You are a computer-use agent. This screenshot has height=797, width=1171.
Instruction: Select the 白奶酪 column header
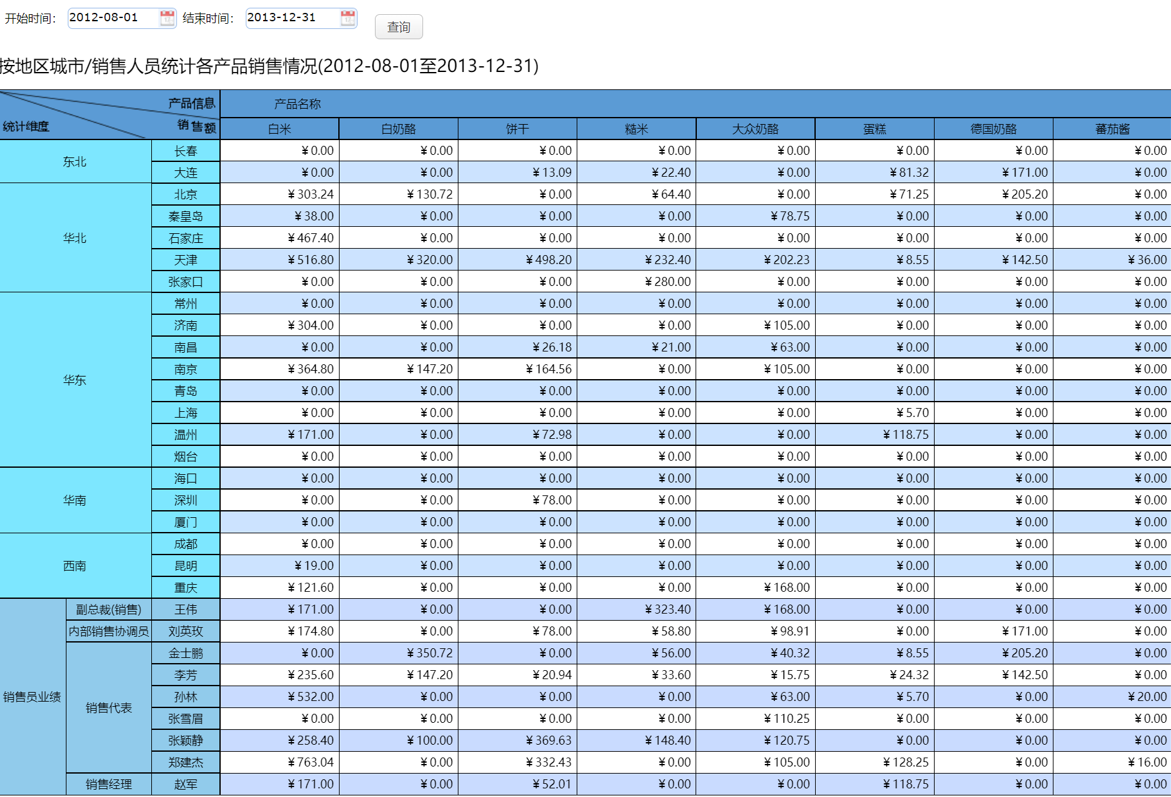point(399,128)
